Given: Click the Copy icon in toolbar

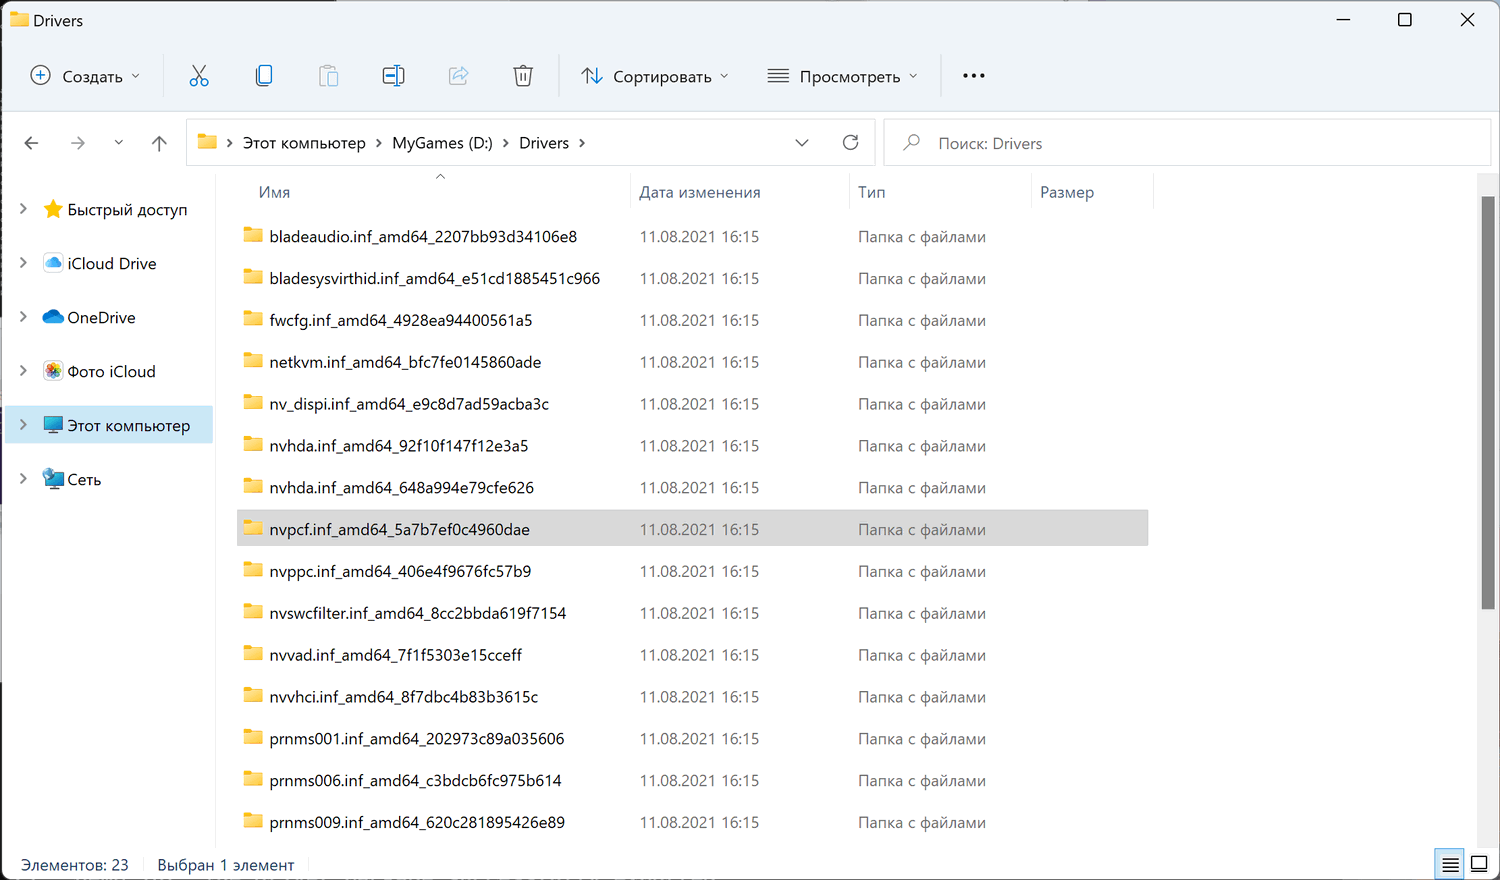Looking at the screenshot, I should tap(264, 76).
